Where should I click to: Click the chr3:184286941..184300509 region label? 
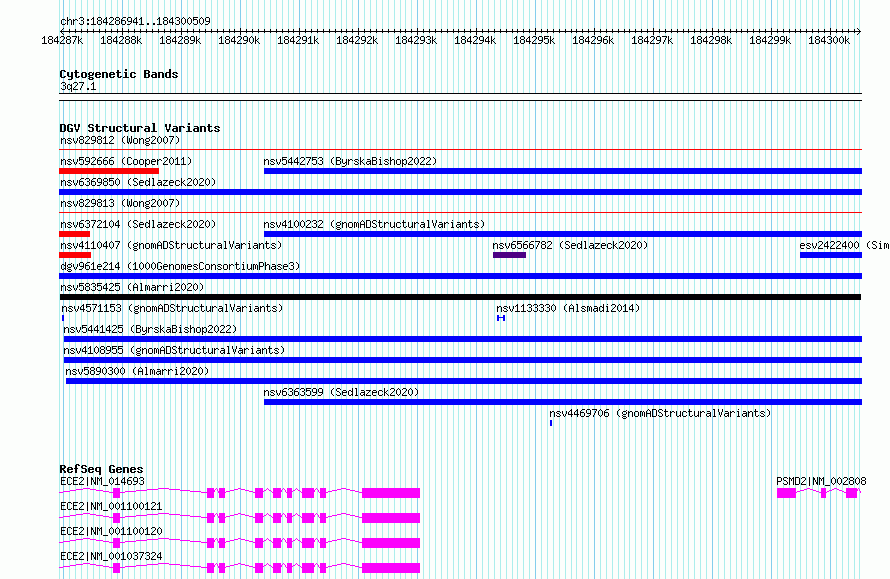(135, 21)
